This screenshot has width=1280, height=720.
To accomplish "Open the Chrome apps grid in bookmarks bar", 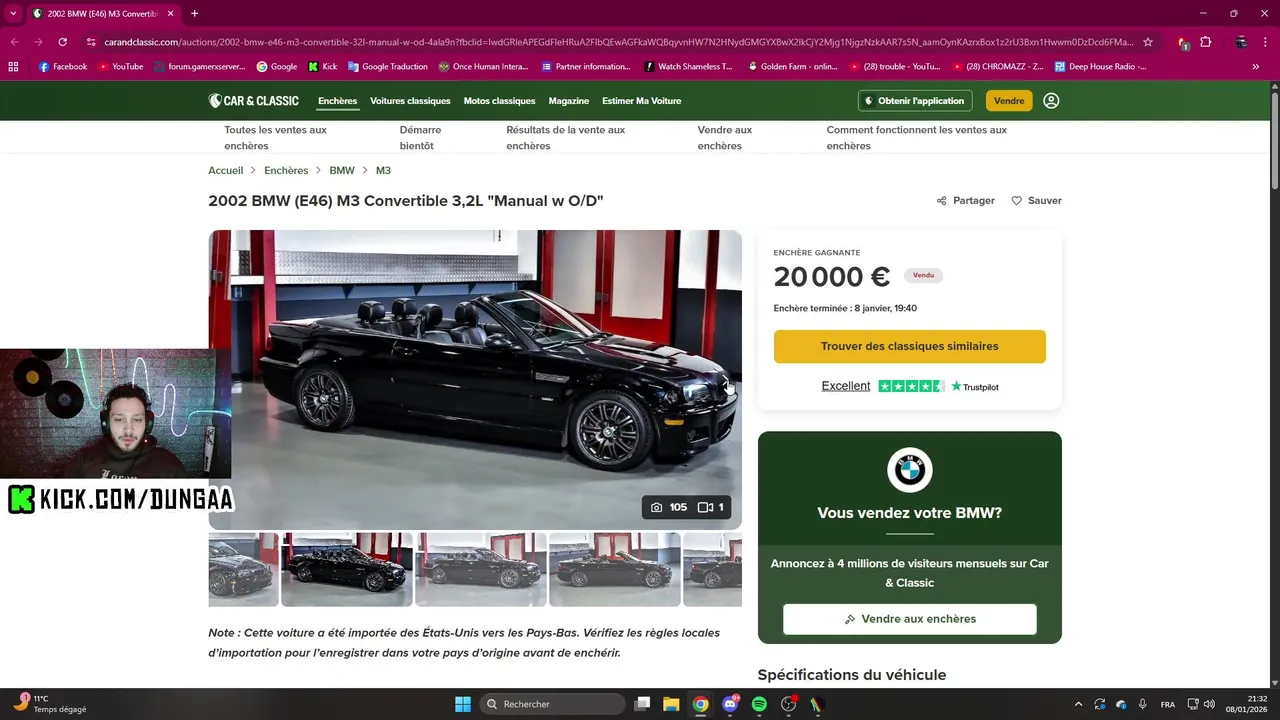I will click(13, 67).
